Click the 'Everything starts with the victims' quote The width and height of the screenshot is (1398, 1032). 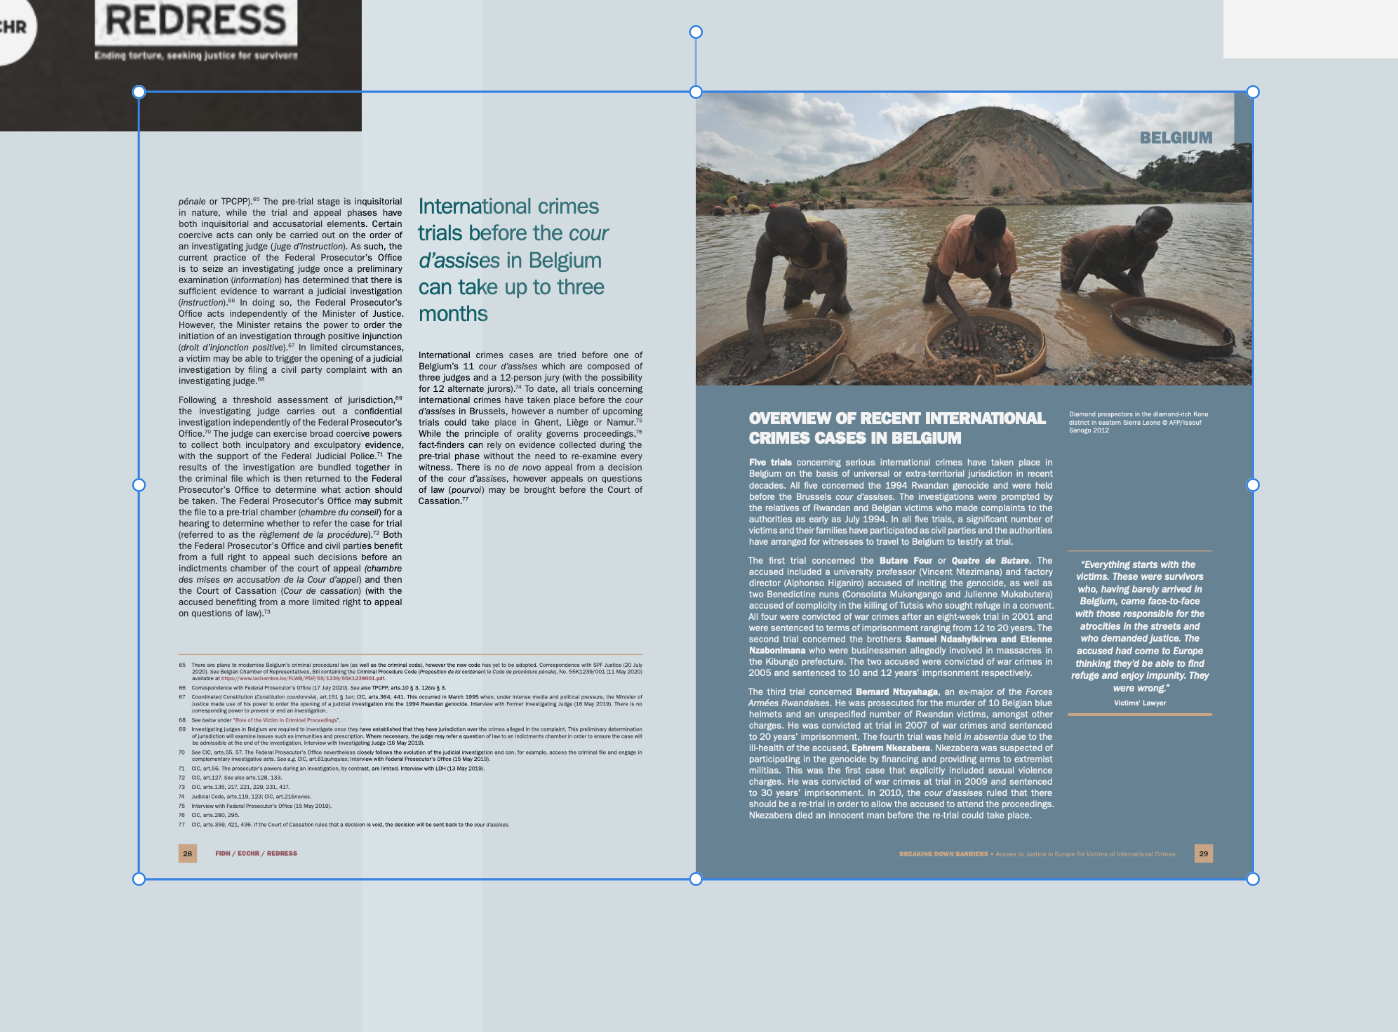click(x=1140, y=626)
